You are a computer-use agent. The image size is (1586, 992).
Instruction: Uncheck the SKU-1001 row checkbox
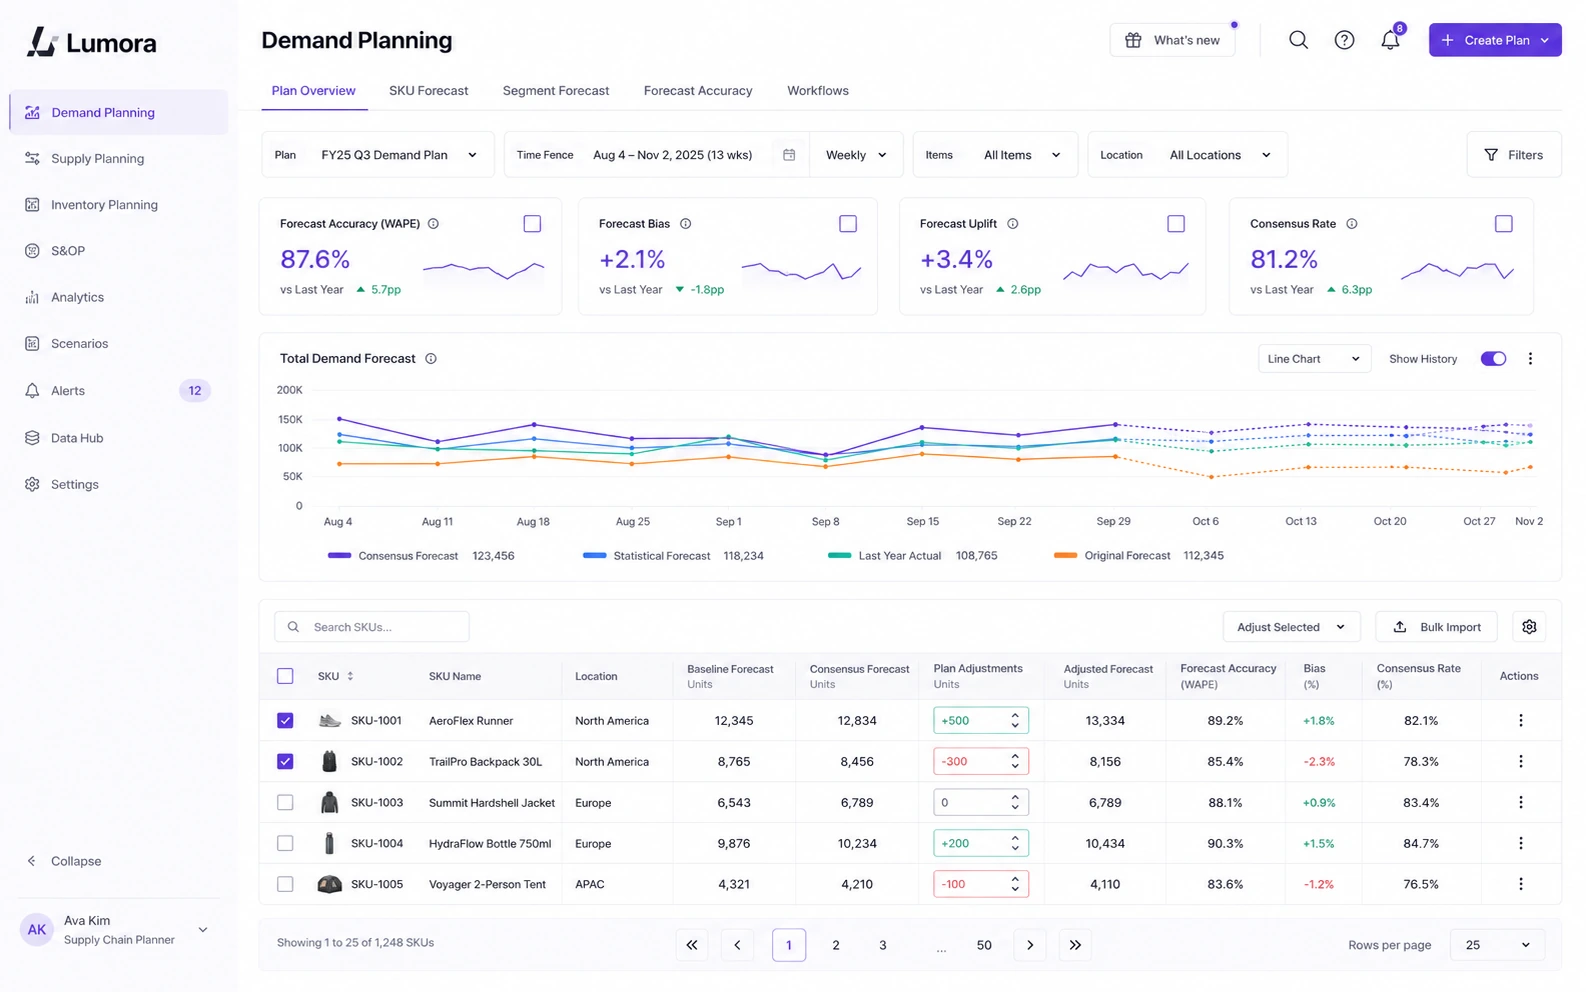tap(285, 721)
